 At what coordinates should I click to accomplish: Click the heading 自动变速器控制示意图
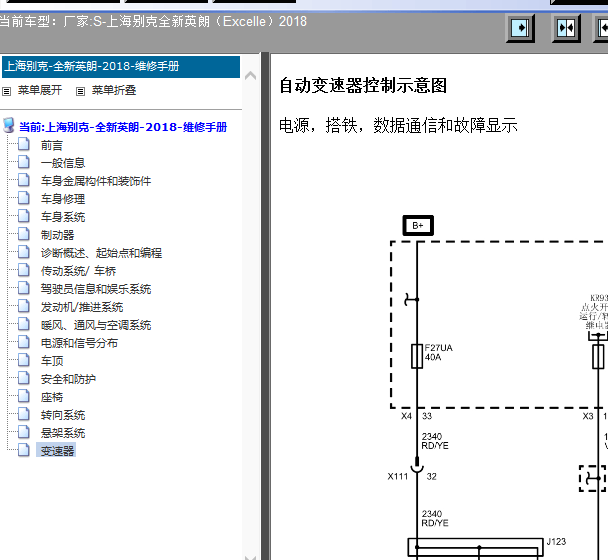tap(363, 85)
